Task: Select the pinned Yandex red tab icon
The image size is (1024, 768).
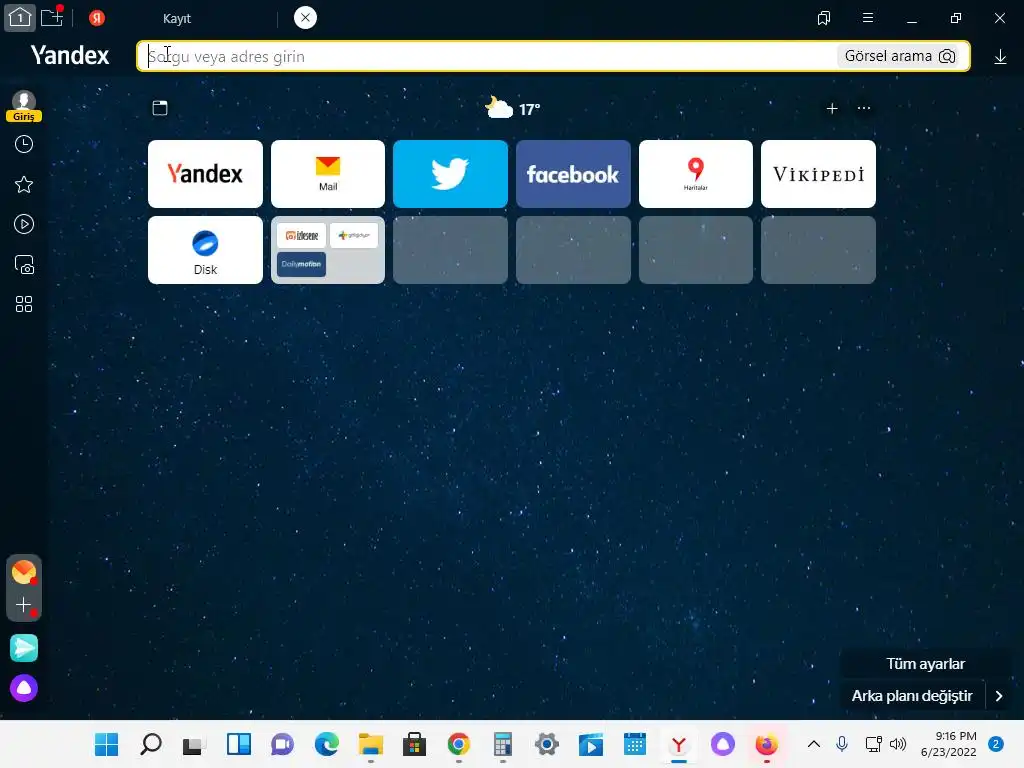Action: 97,18
